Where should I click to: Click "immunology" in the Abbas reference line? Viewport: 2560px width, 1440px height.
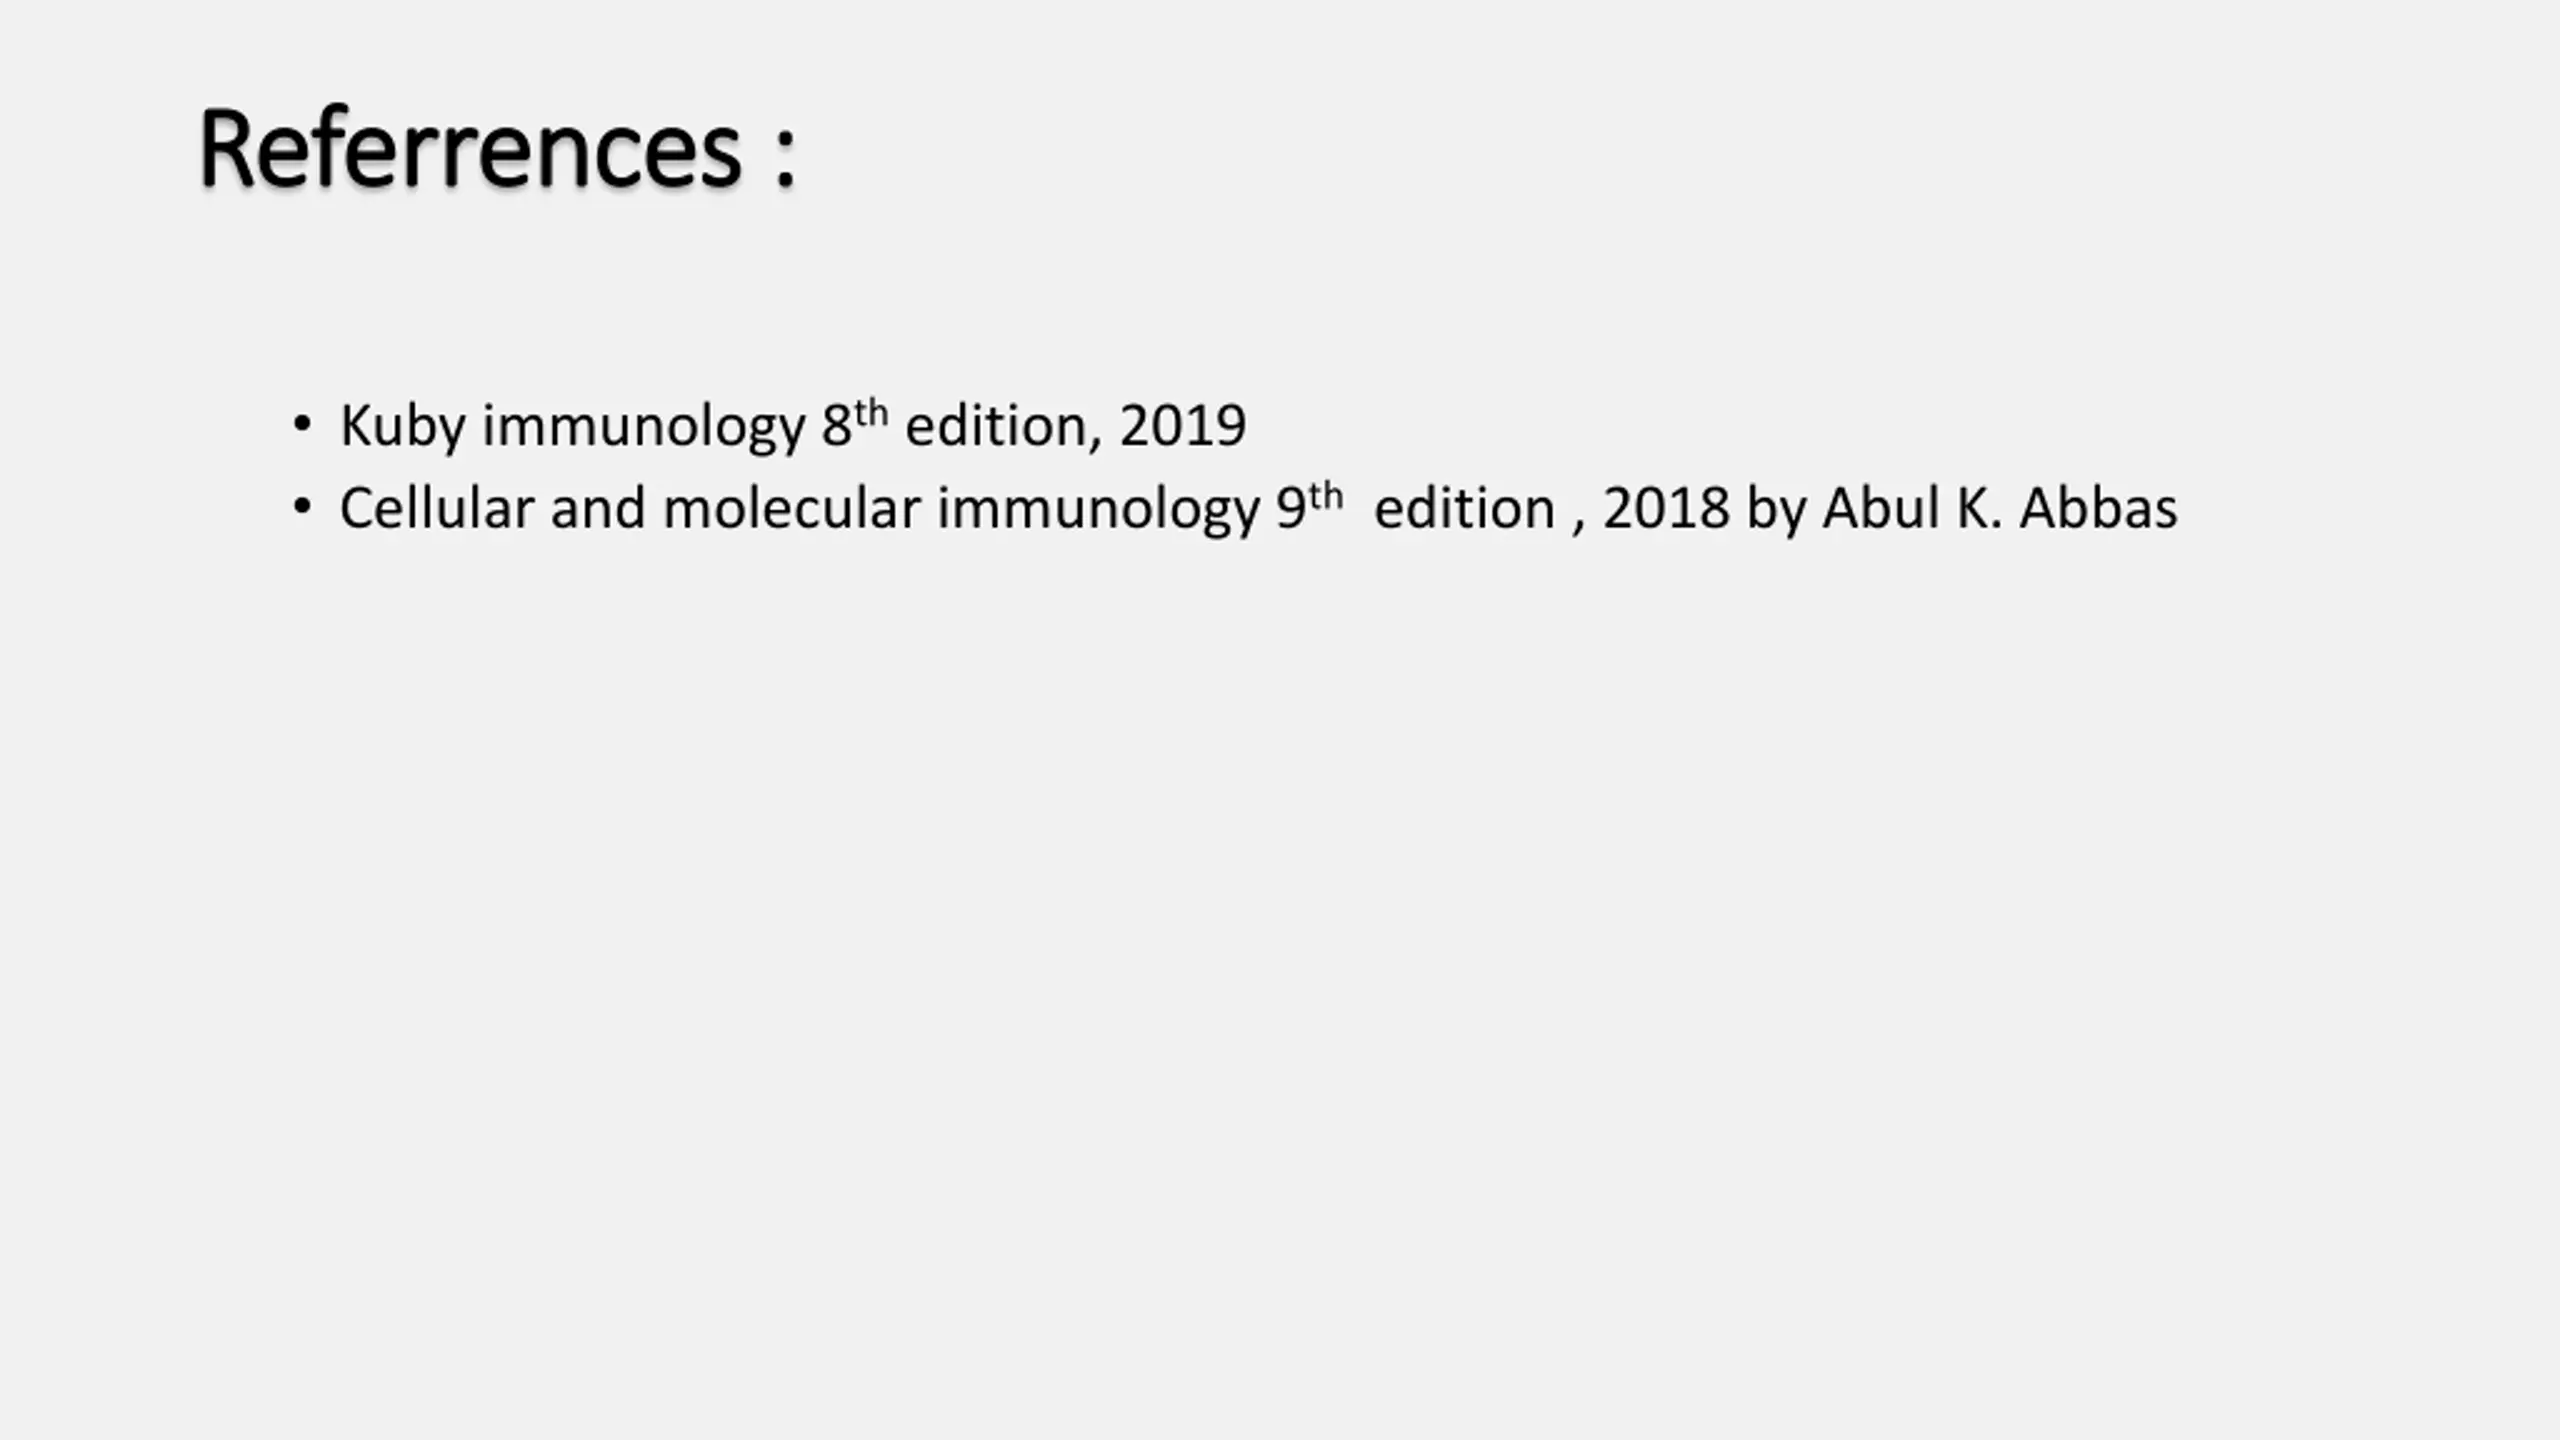(1098, 508)
